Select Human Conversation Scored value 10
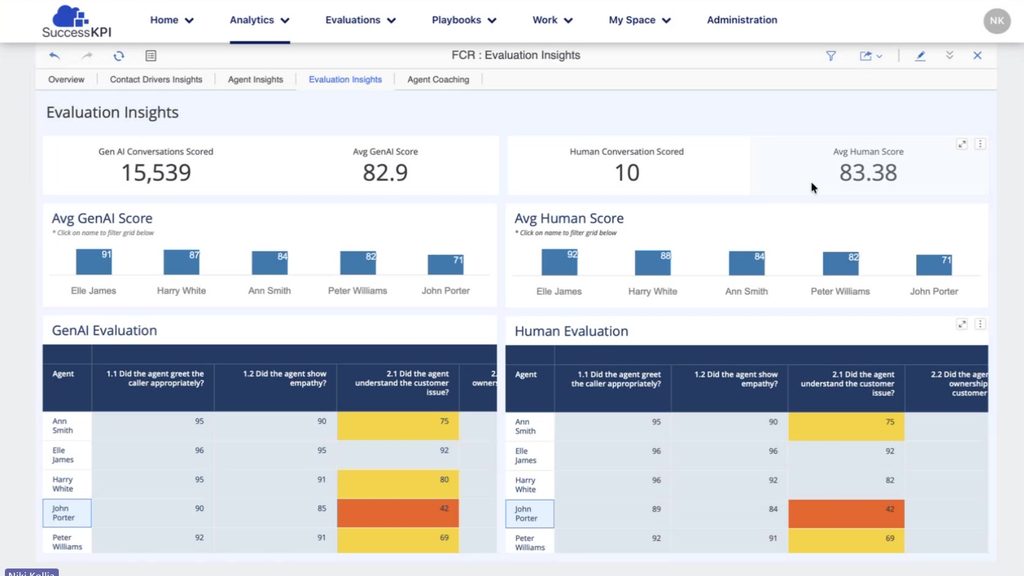Viewport: 1024px width, 576px height. pyautogui.click(x=627, y=173)
